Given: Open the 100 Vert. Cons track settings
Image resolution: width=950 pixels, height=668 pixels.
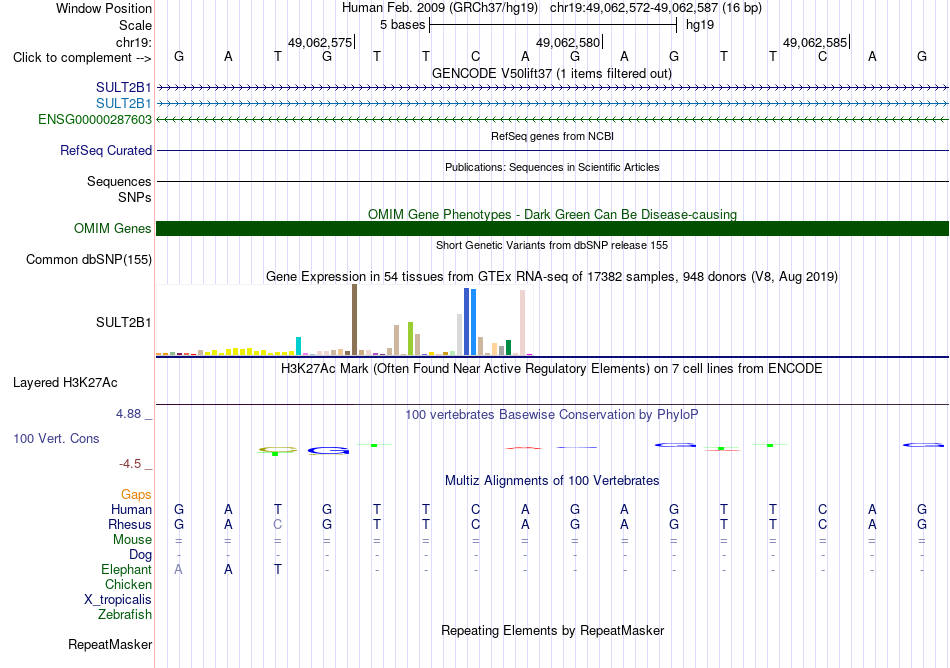Looking at the screenshot, I should (x=56, y=438).
